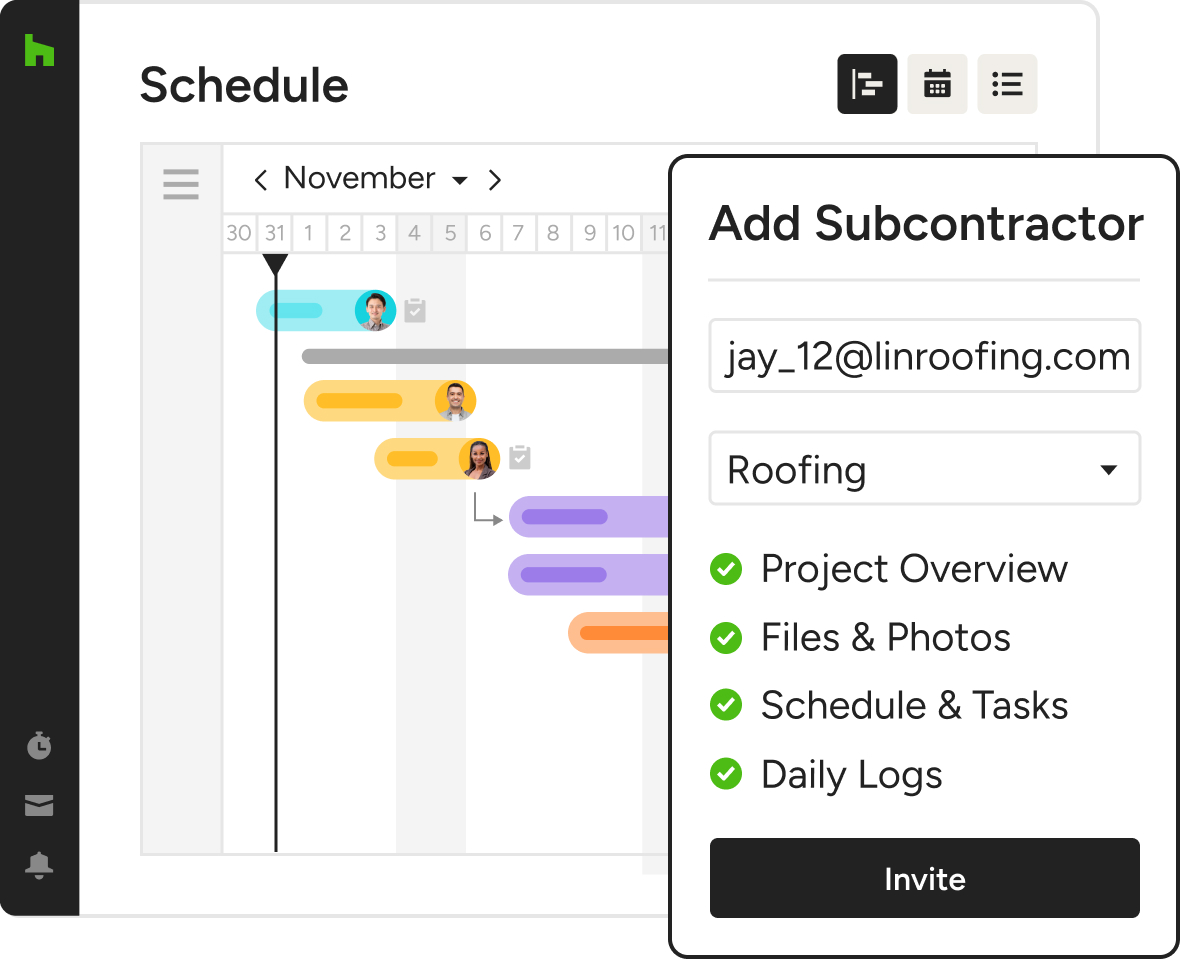Click the Houzz logo in the sidebar
Image resolution: width=1180 pixels, height=960 pixels.
pyautogui.click(x=39, y=50)
